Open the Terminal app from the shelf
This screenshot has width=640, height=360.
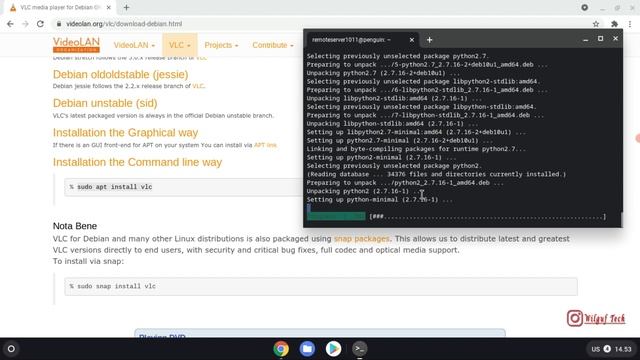[360, 349]
